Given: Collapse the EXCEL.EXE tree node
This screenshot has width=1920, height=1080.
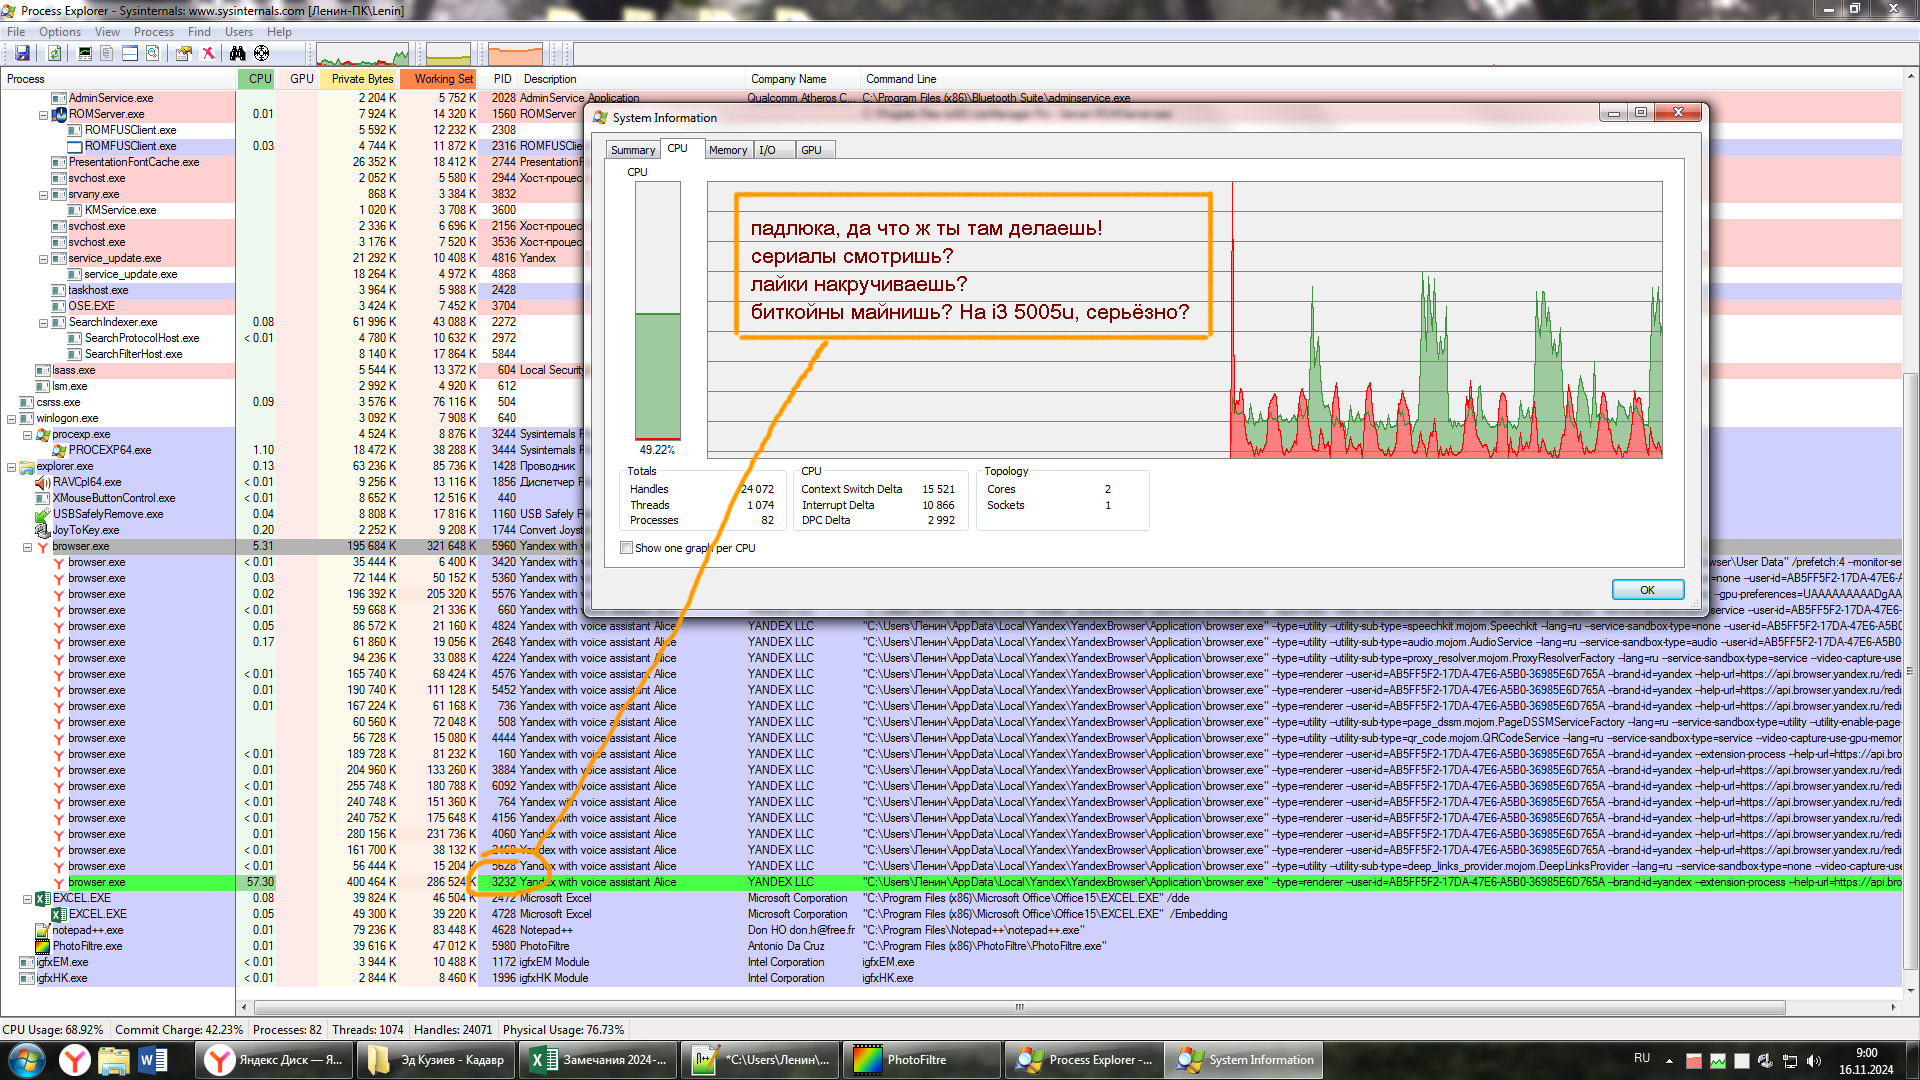Looking at the screenshot, I should point(27,899).
